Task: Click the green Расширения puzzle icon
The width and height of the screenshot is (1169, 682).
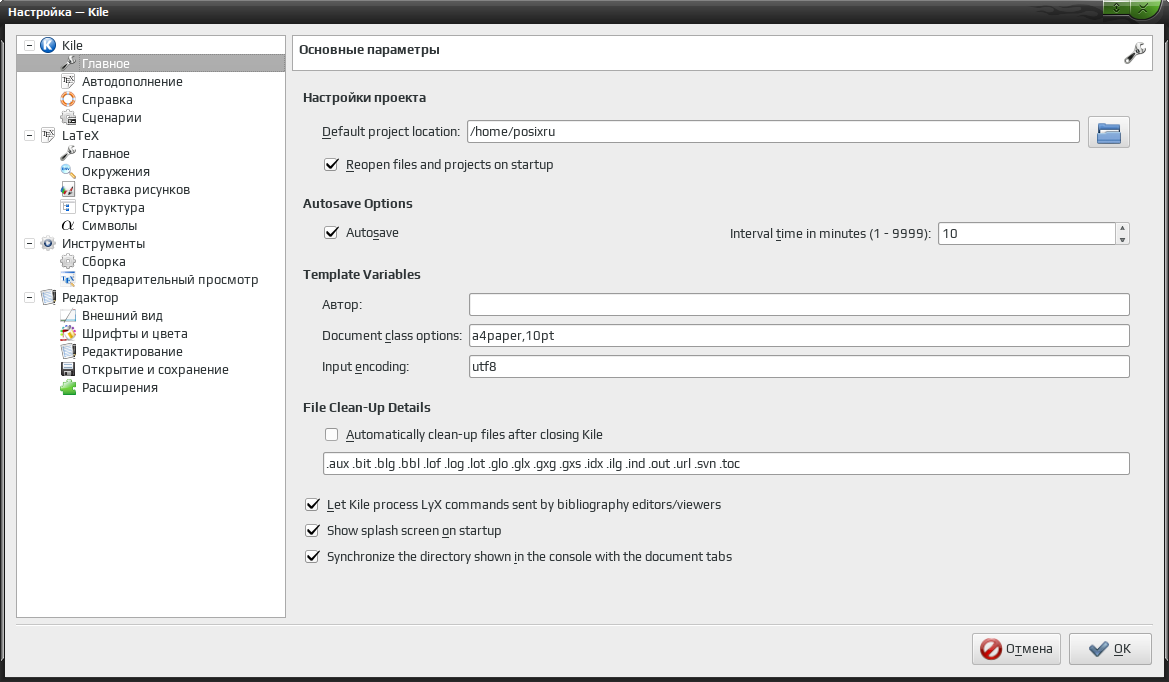Action: coord(68,388)
